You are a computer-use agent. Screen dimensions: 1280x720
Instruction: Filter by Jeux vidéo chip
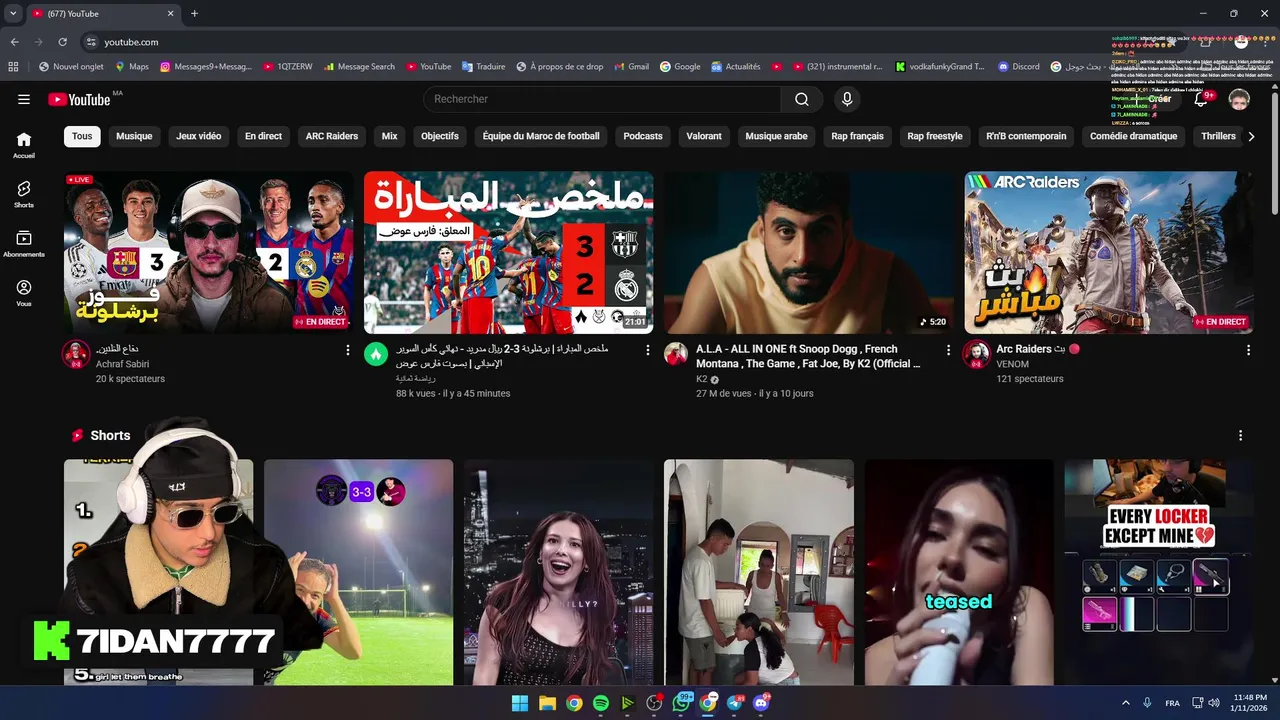tap(199, 136)
